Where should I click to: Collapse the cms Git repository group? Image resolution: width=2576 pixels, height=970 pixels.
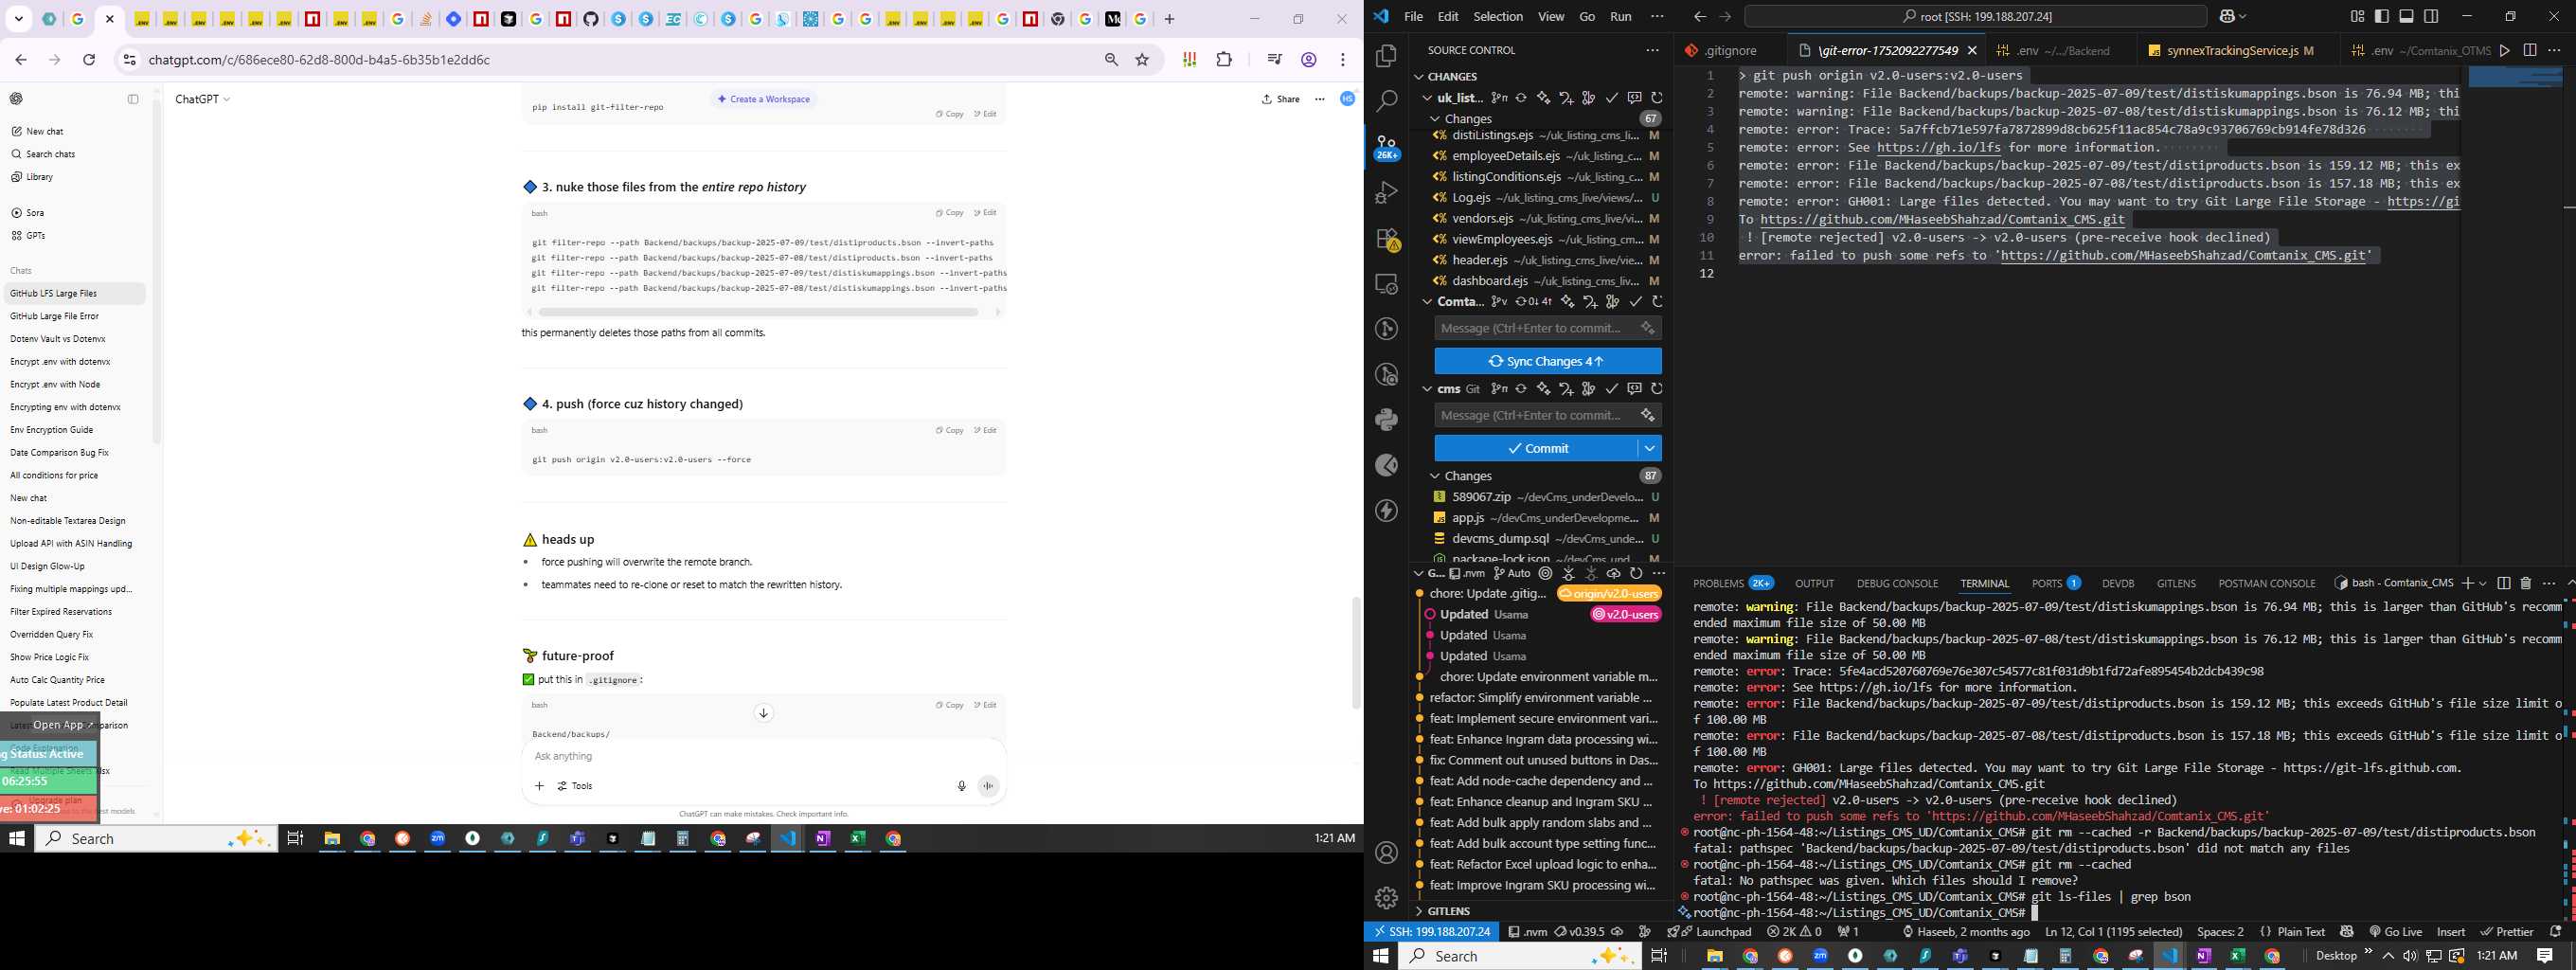[x=1427, y=389]
